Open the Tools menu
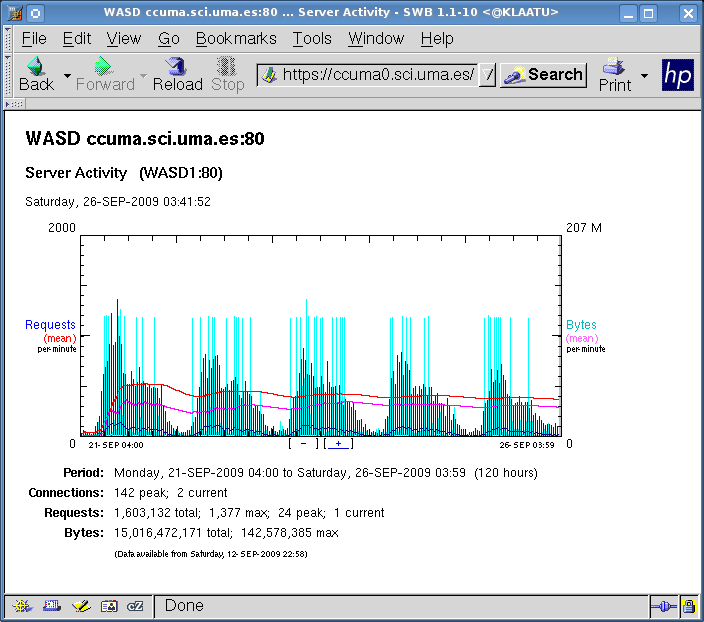Image resolution: width=704 pixels, height=622 pixels. point(312,39)
